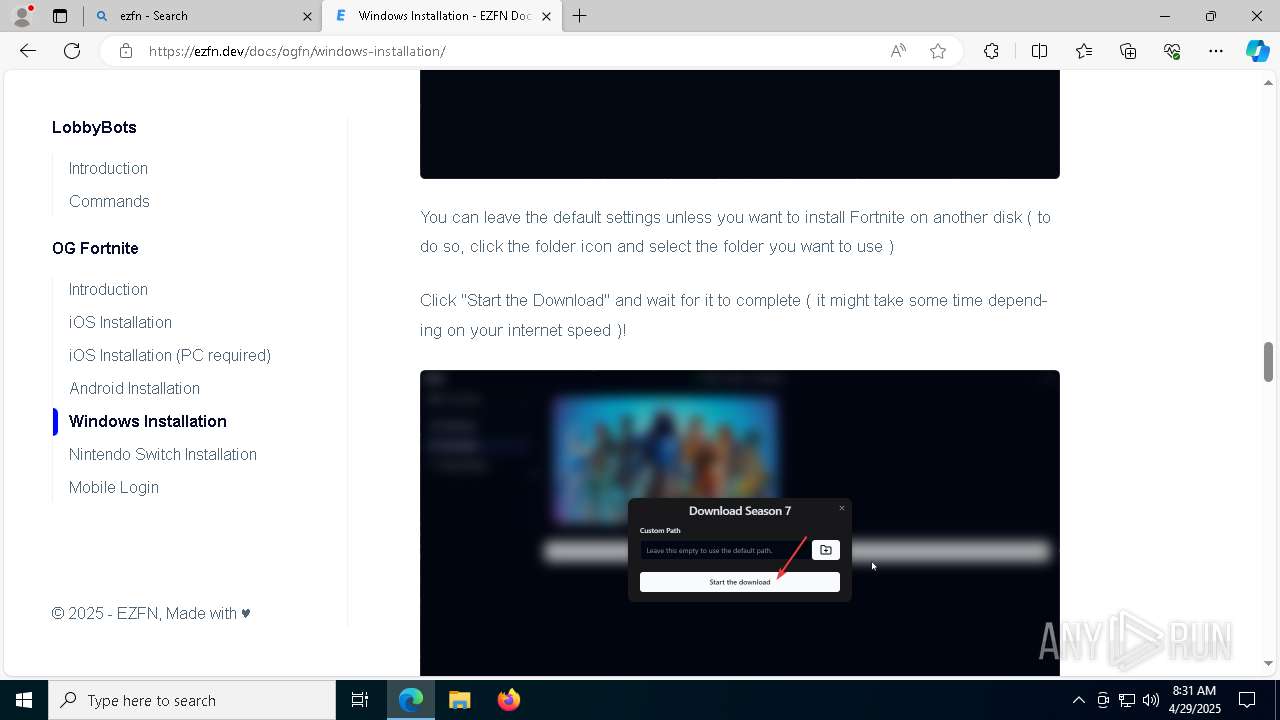Open Collections panel
The image size is (1280, 720).
(x=1128, y=51)
